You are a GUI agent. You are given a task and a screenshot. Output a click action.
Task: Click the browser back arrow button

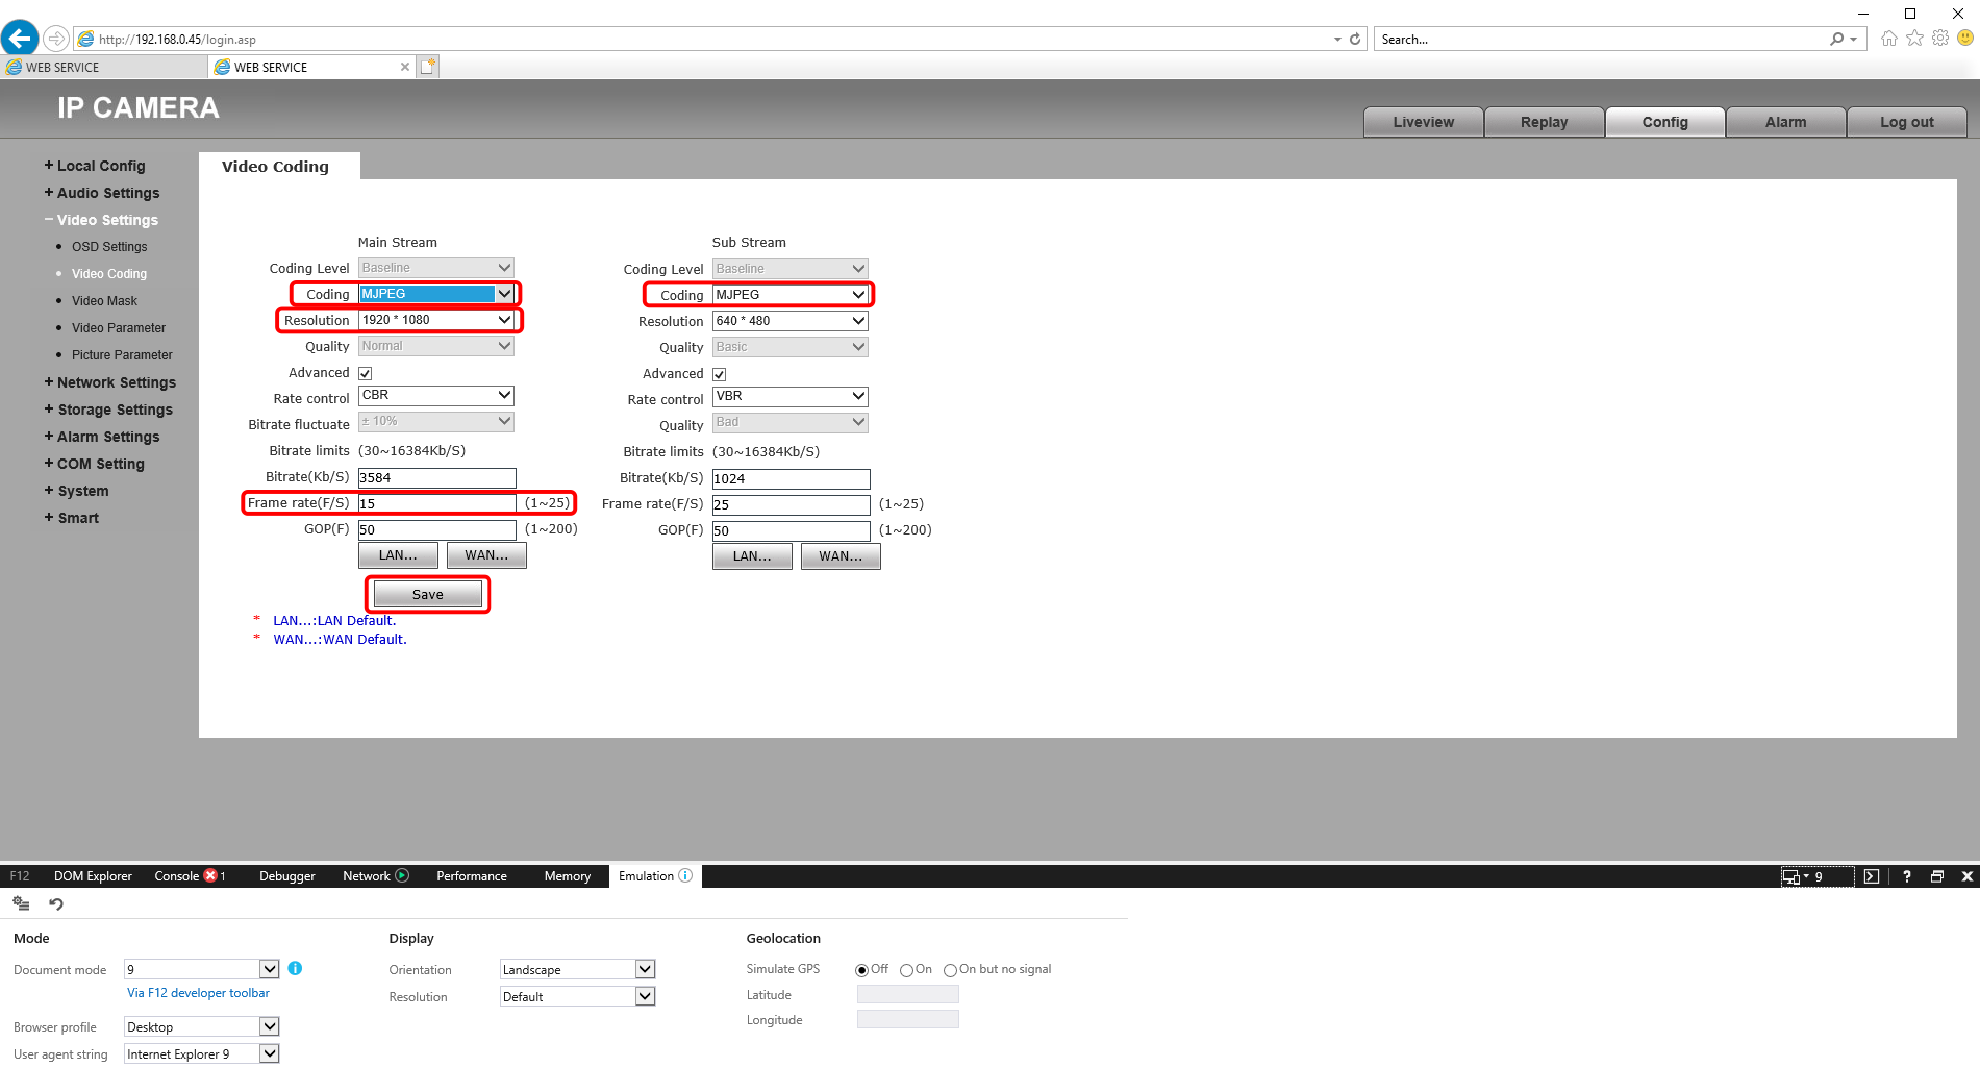coord(20,38)
